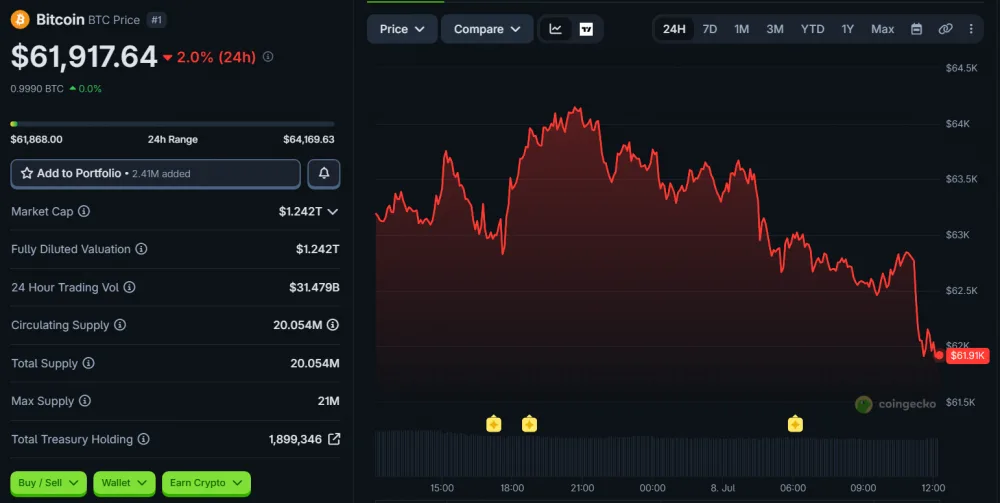Screen dimensions: 1000x503
Task: Click the $61,917.64 price text
Action: 84,57
